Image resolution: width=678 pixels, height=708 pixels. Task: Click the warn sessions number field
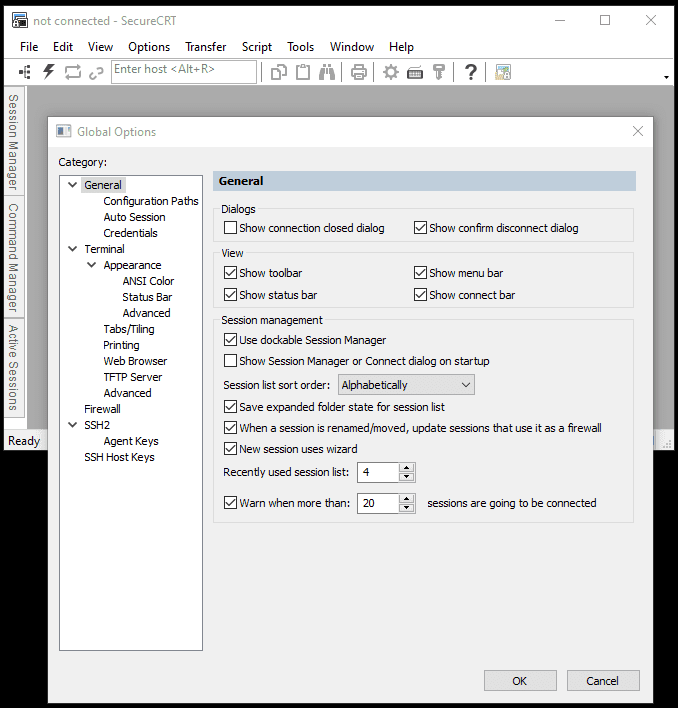(378, 503)
